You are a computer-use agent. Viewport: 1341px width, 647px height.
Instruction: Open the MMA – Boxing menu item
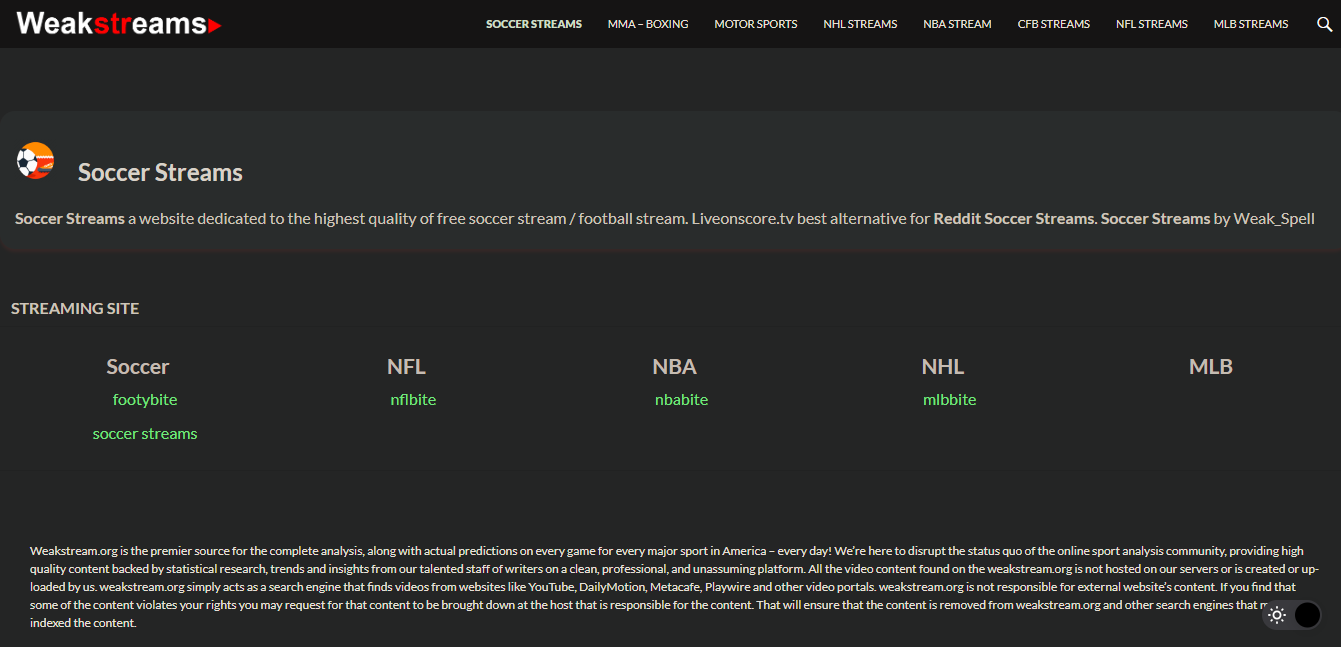[648, 24]
